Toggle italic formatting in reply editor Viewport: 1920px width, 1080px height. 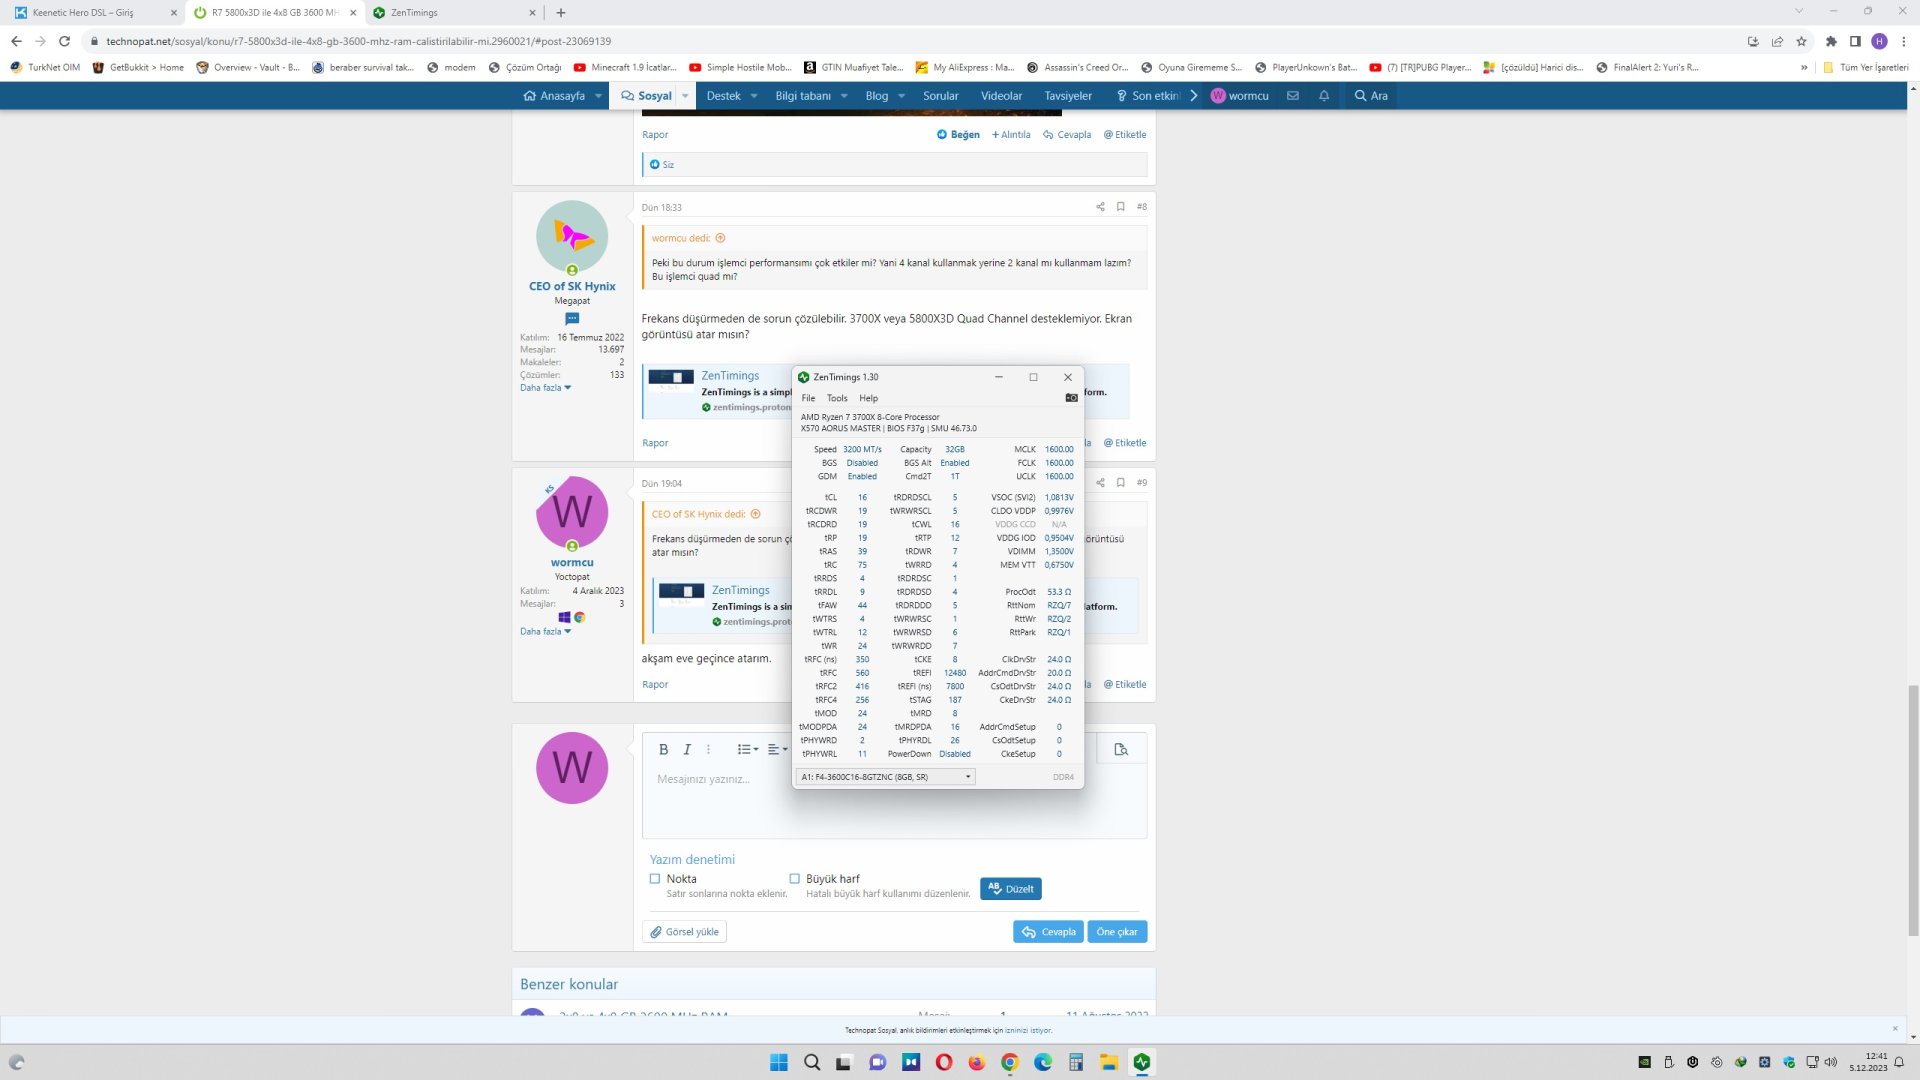coord(687,749)
